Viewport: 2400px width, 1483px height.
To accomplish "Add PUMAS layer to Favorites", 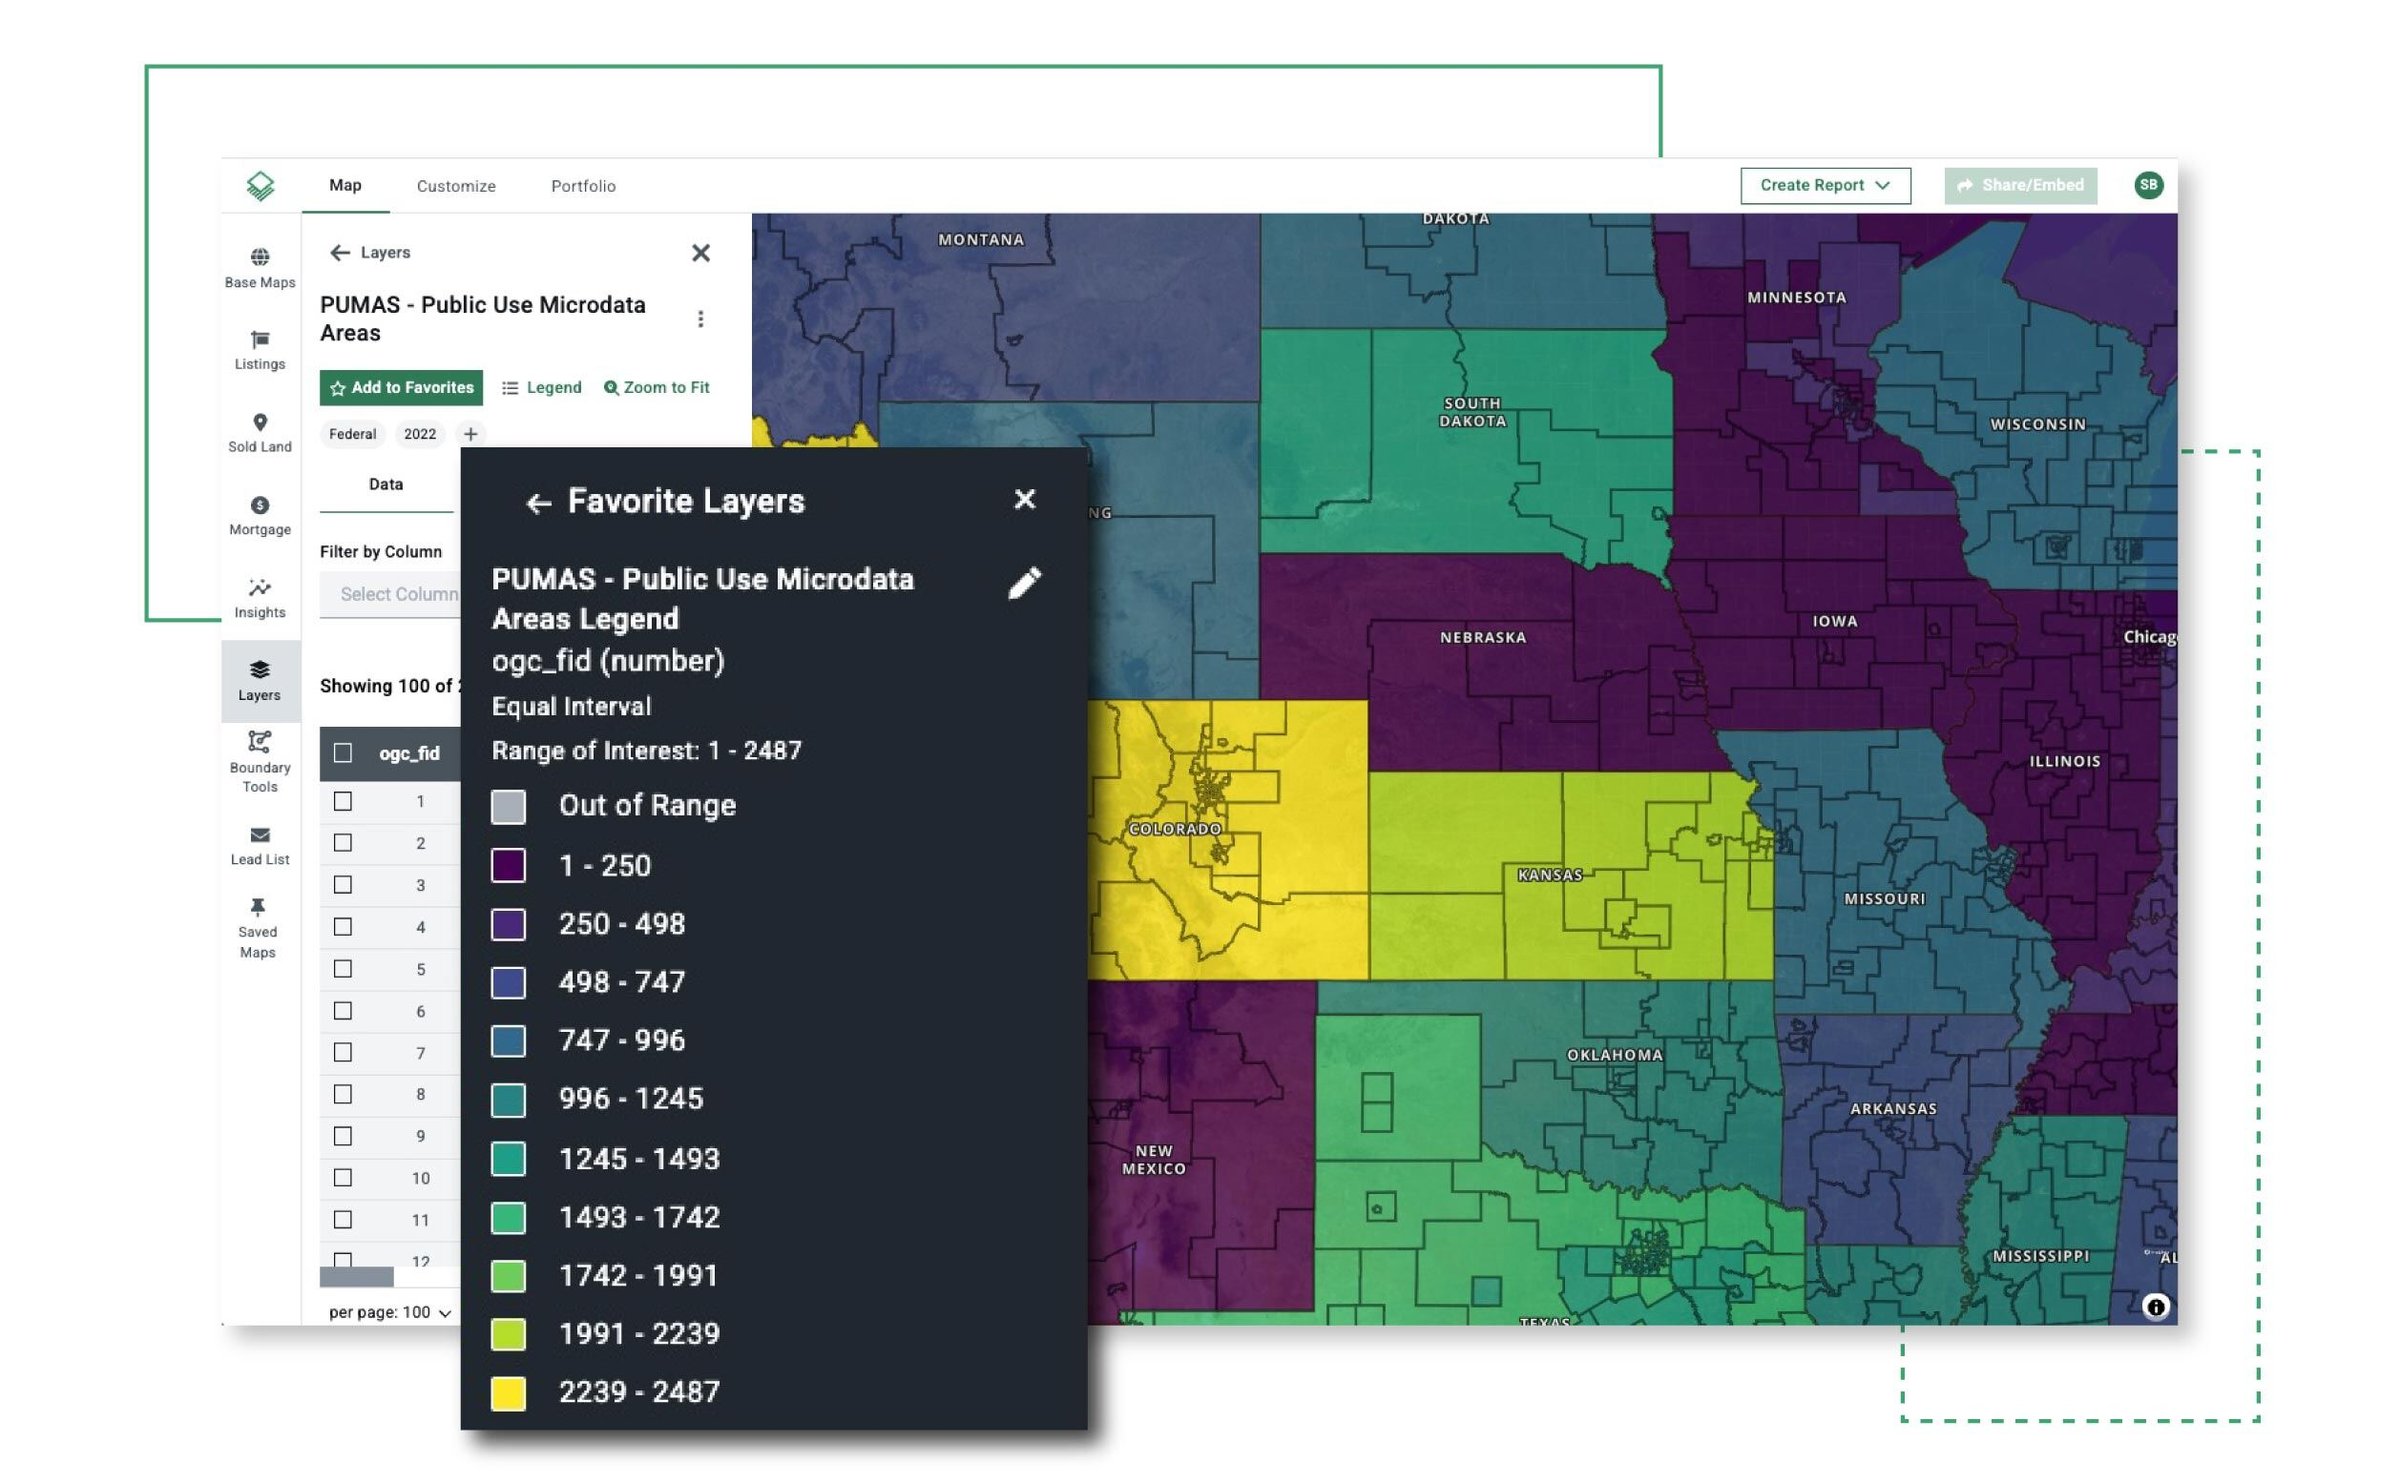I will (400, 387).
